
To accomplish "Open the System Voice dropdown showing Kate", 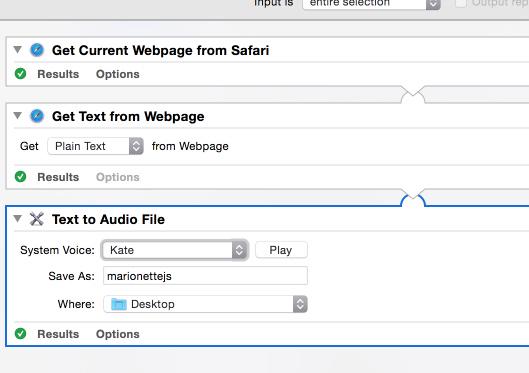I will click(x=175, y=250).
